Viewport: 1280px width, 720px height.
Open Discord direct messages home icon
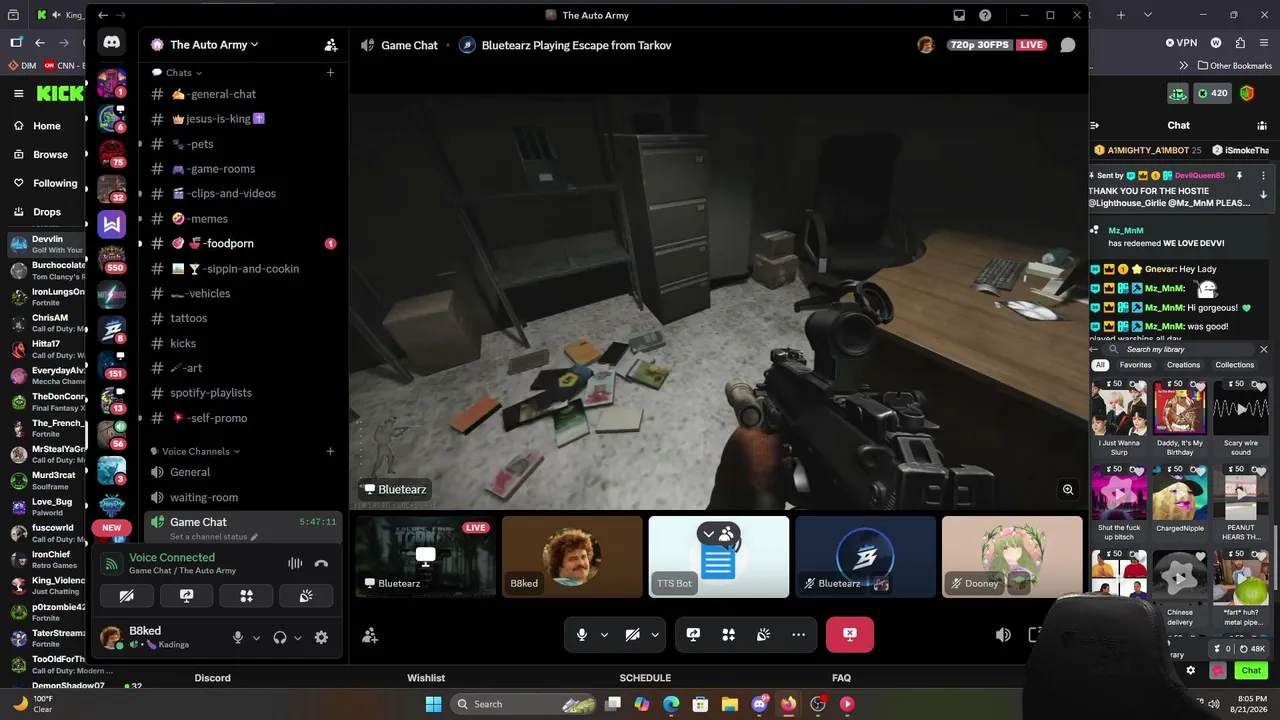(x=111, y=43)
